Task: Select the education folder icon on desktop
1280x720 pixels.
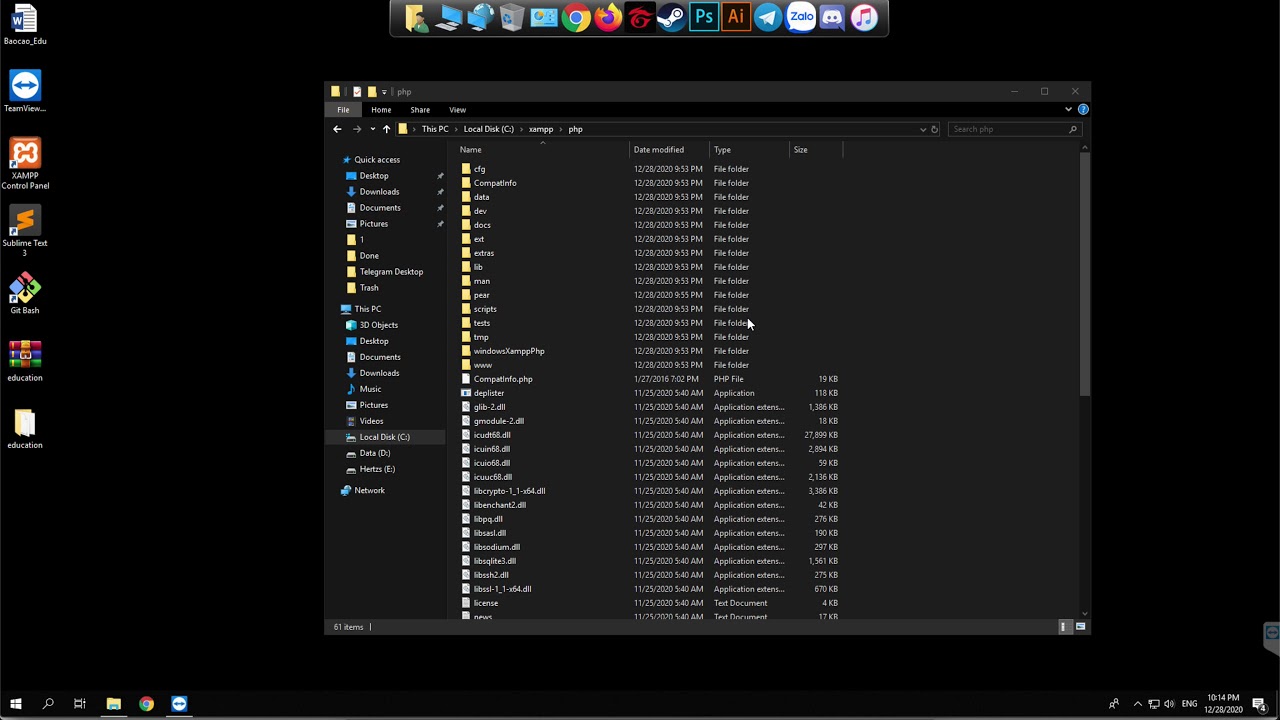Action: coord(25,428)
